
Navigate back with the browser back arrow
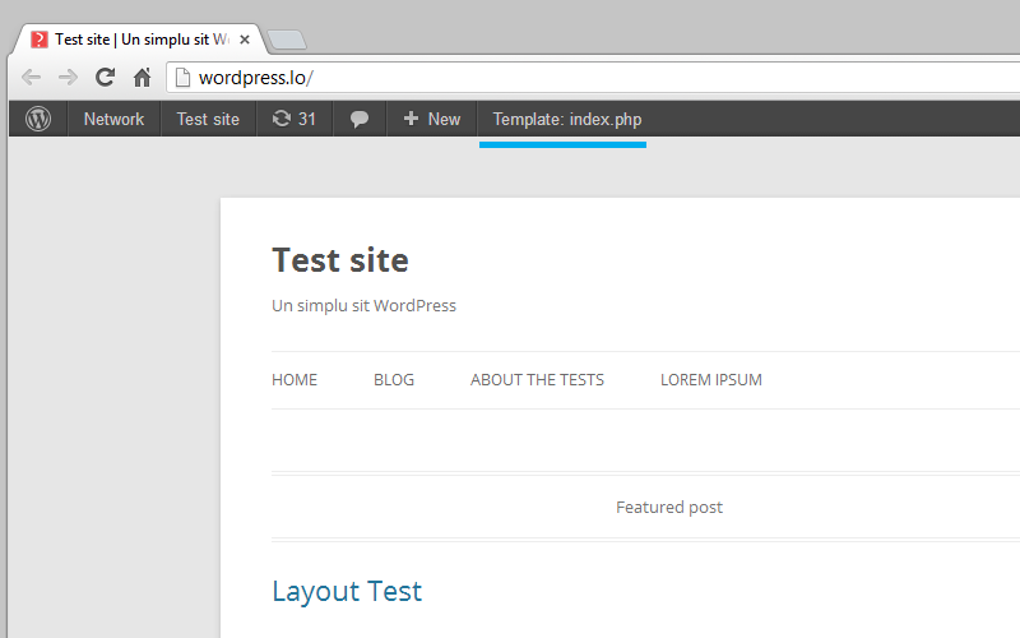coord(31,77)
